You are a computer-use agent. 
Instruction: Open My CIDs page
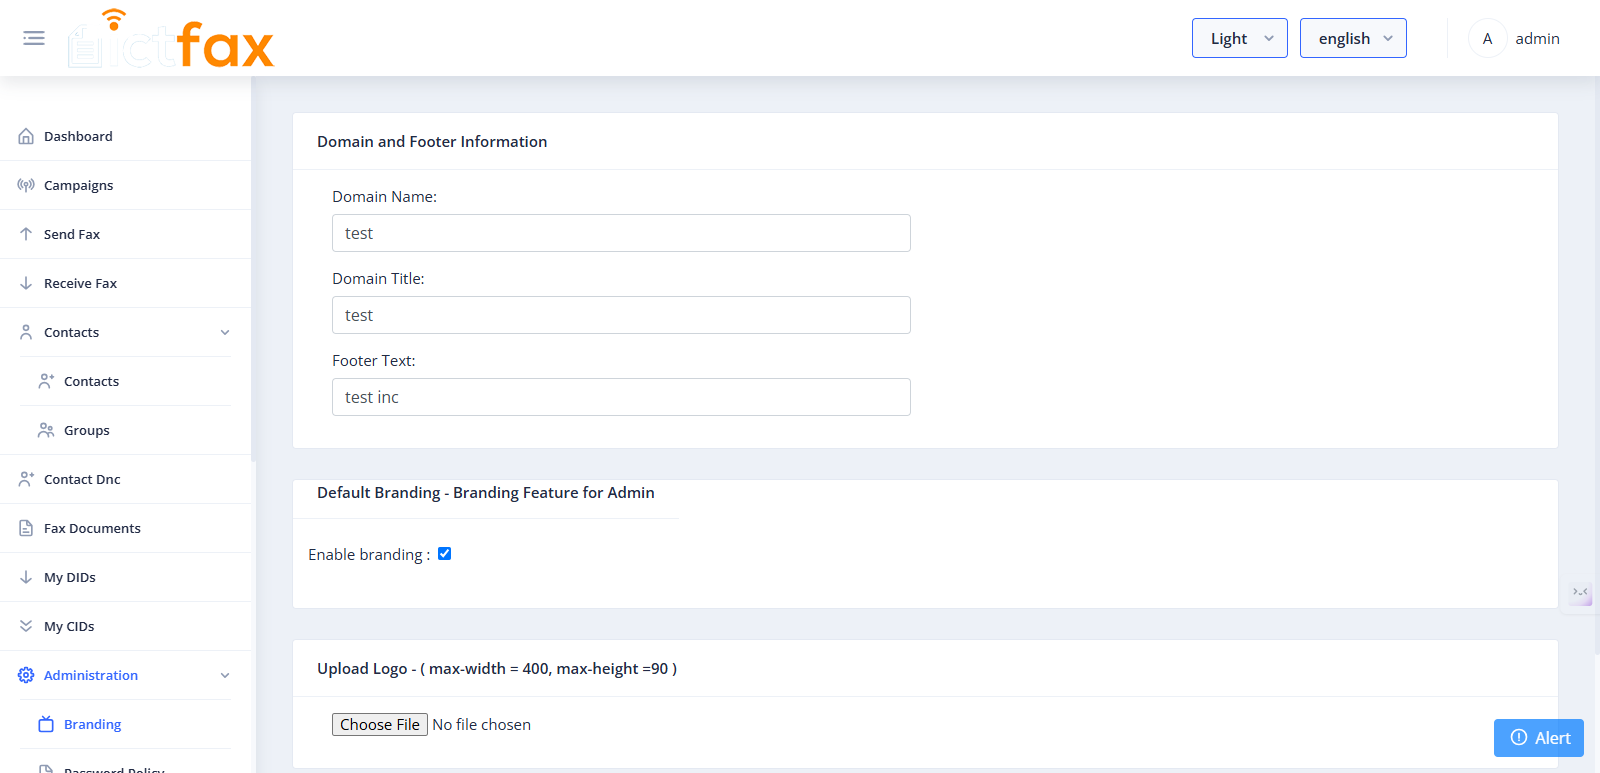point(125,626)
